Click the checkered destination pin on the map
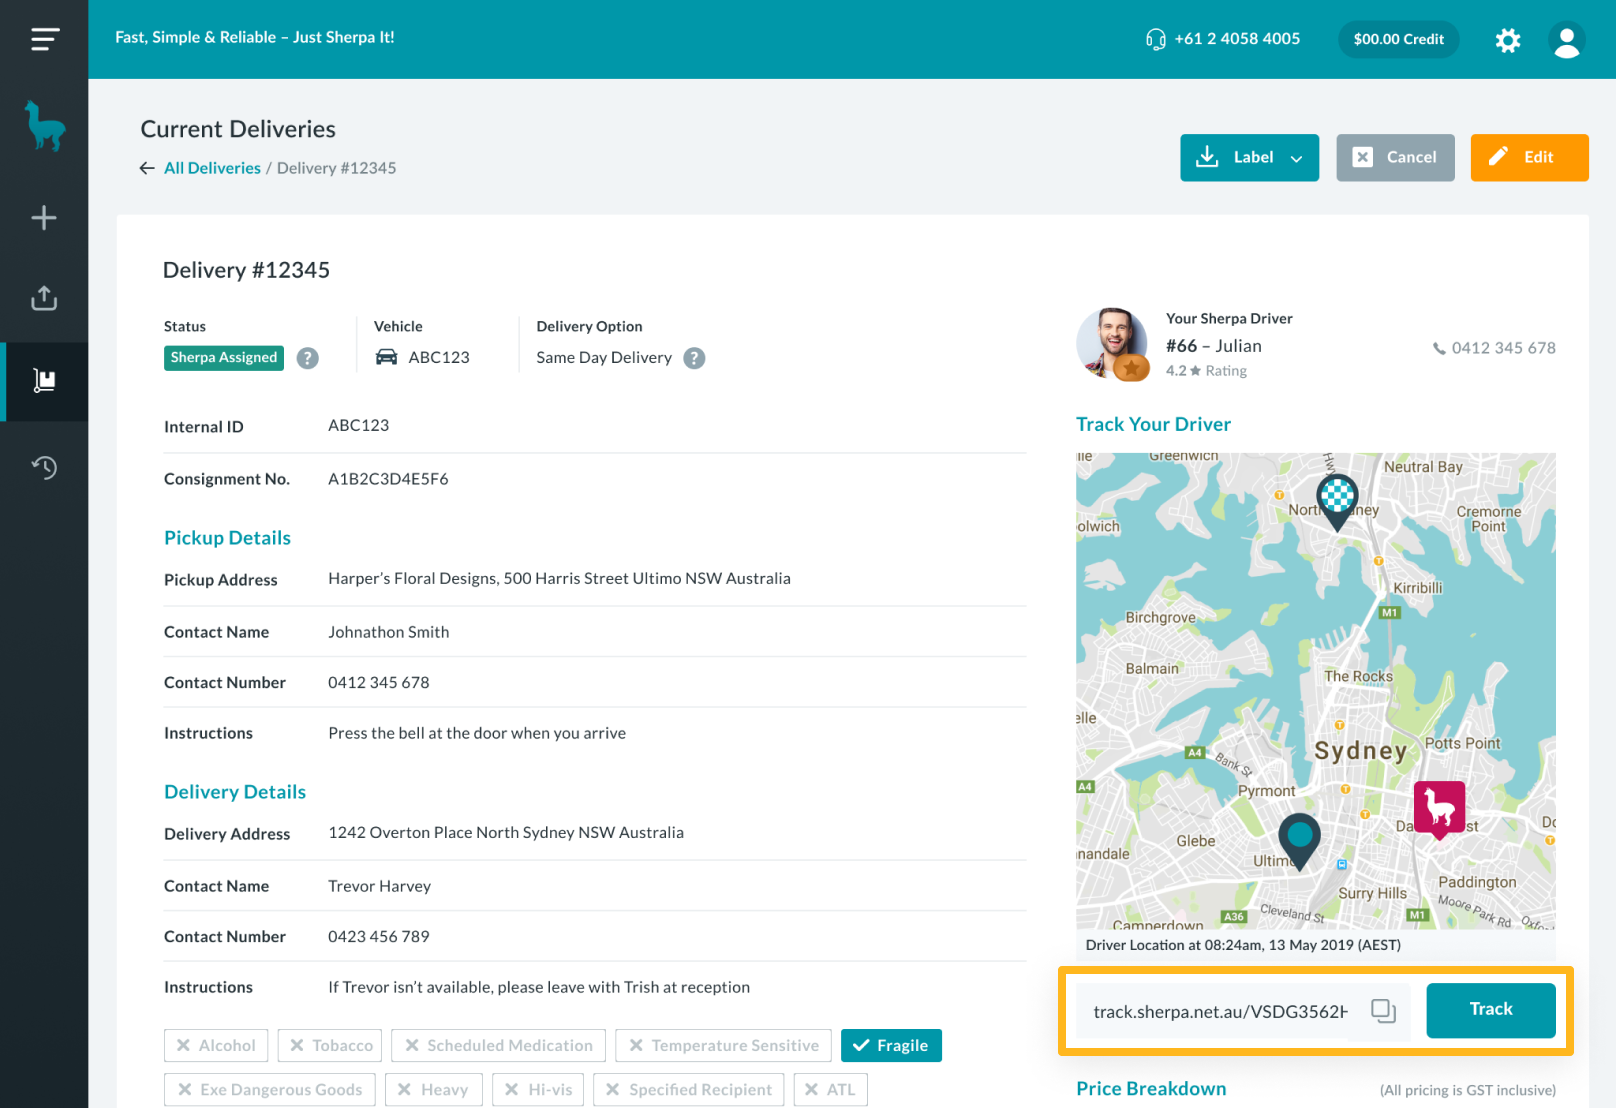This screenshot has width=1616, height=1108. (x=1337, y=502)
